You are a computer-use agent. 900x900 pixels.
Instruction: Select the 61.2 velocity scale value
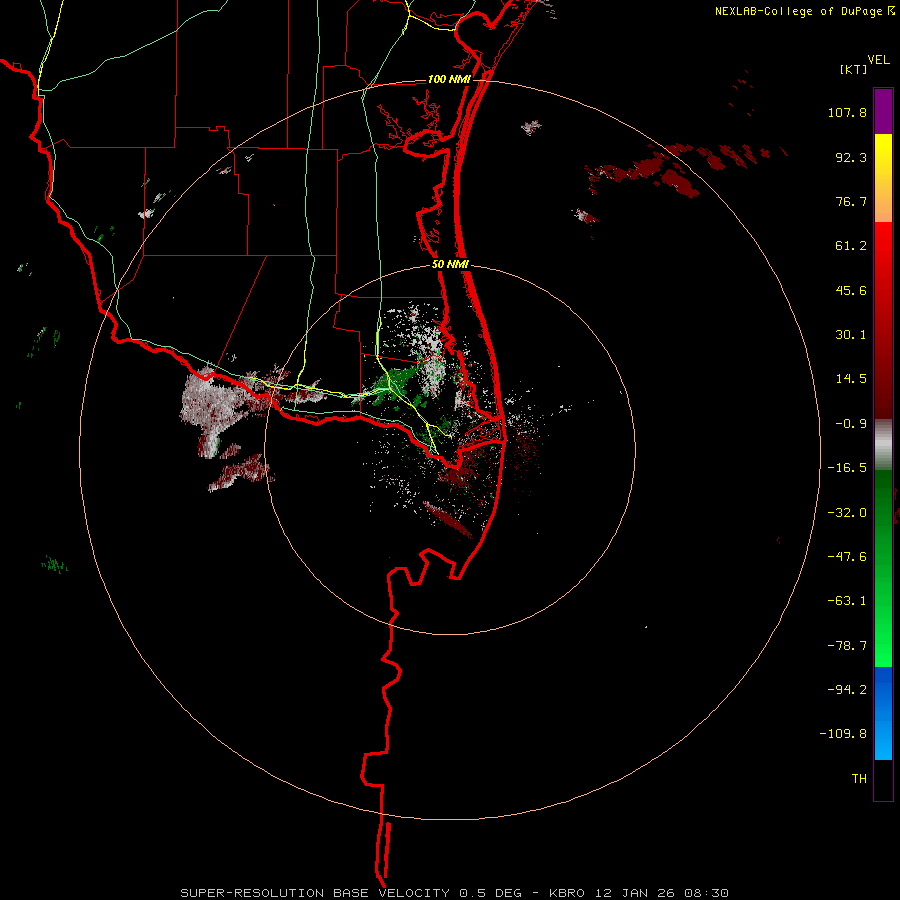(x=851, y=246)
